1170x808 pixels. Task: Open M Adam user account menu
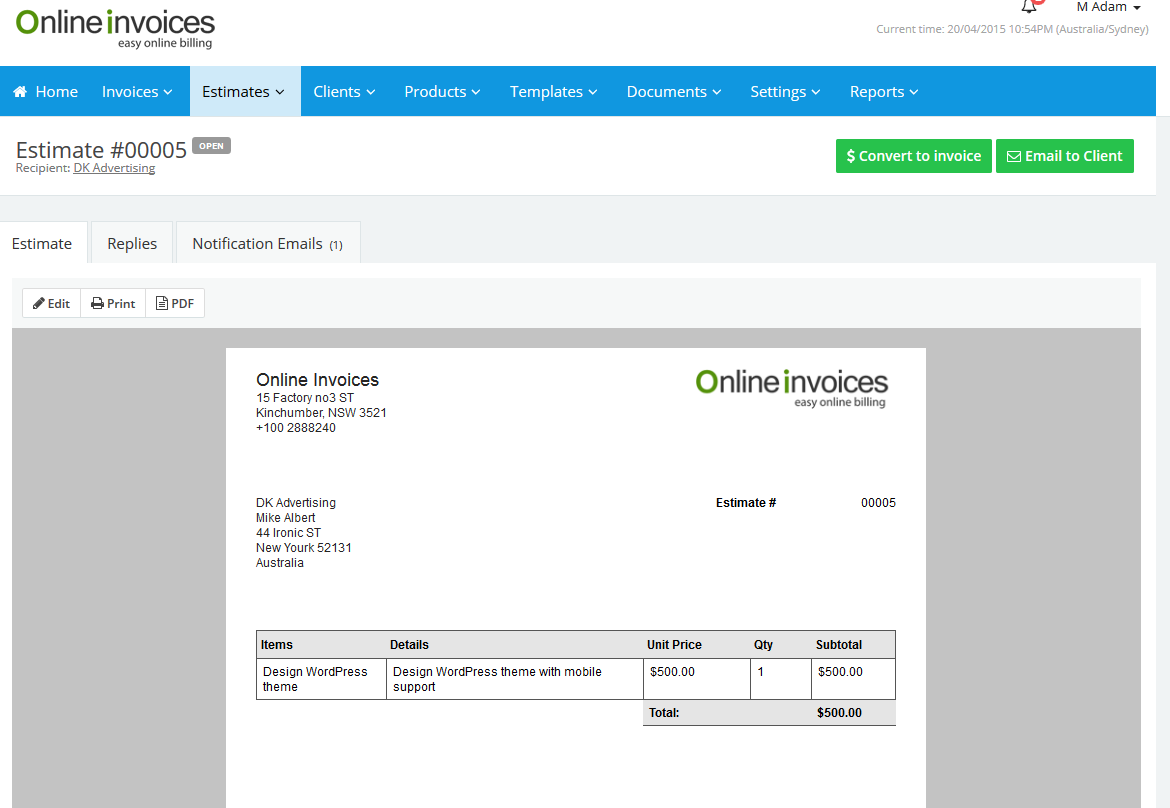(x=1108, y=7)
